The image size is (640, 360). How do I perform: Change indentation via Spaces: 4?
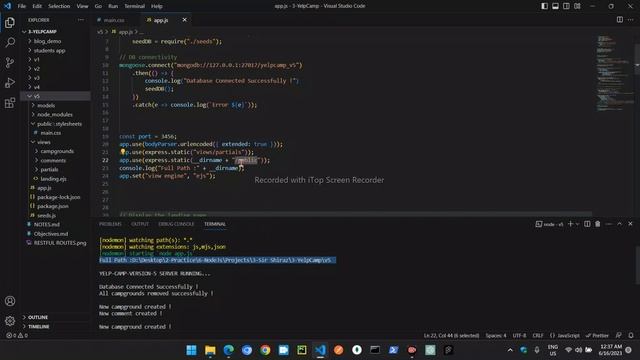pos(496,336)
